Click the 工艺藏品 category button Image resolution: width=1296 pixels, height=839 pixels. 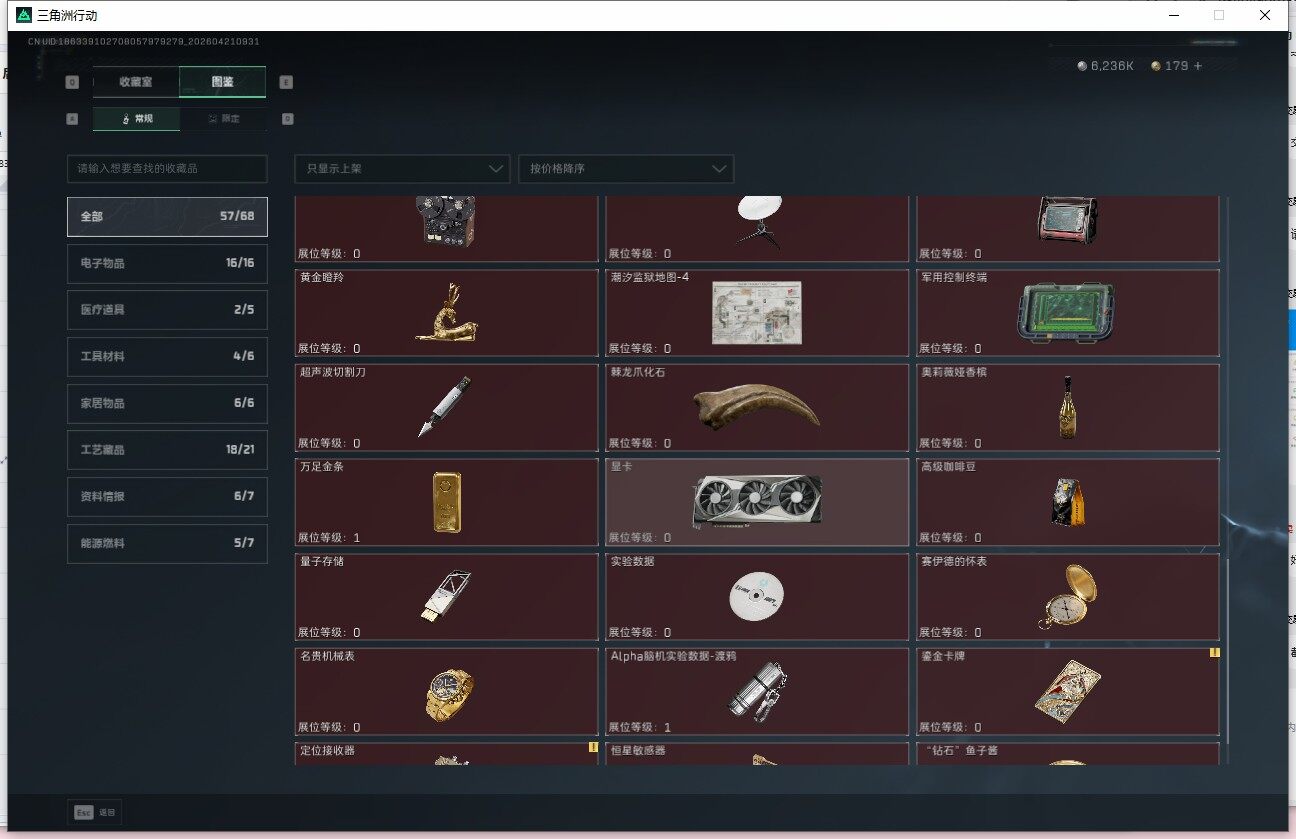167,450
